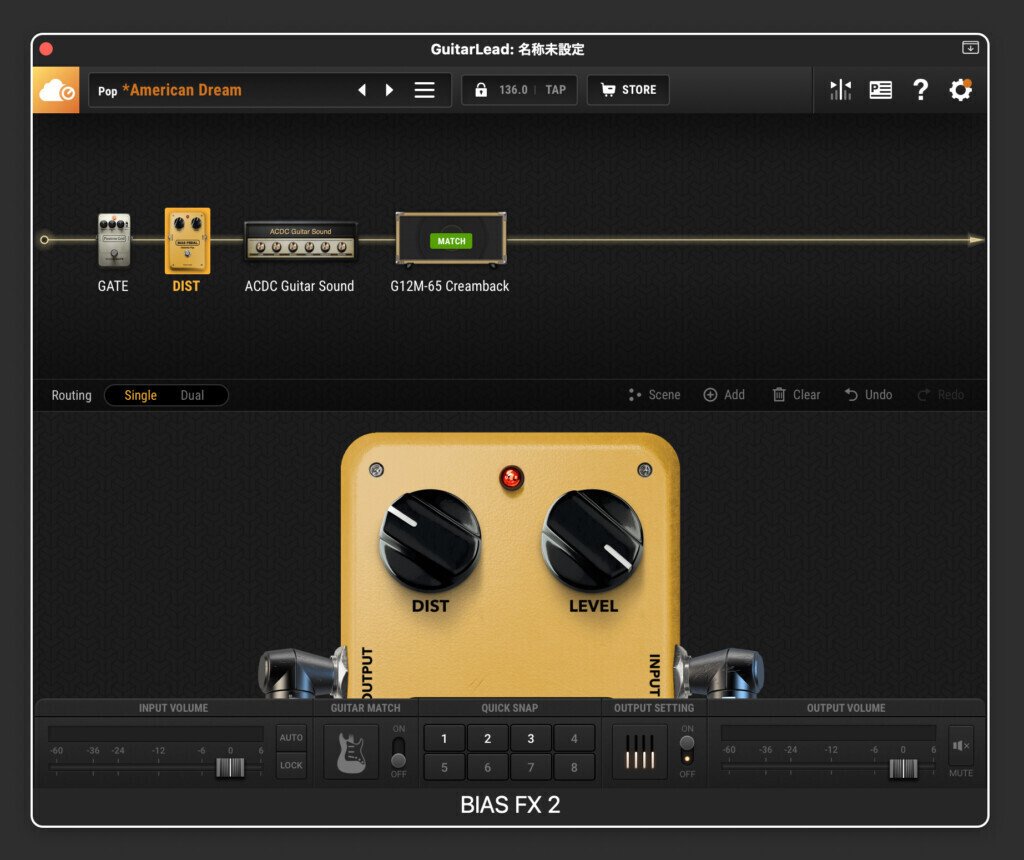Image resolution: width=1024 pixels, height=860 pixels.
Task: Select Quick Snap 7
Action: click(x=531, y=767)
